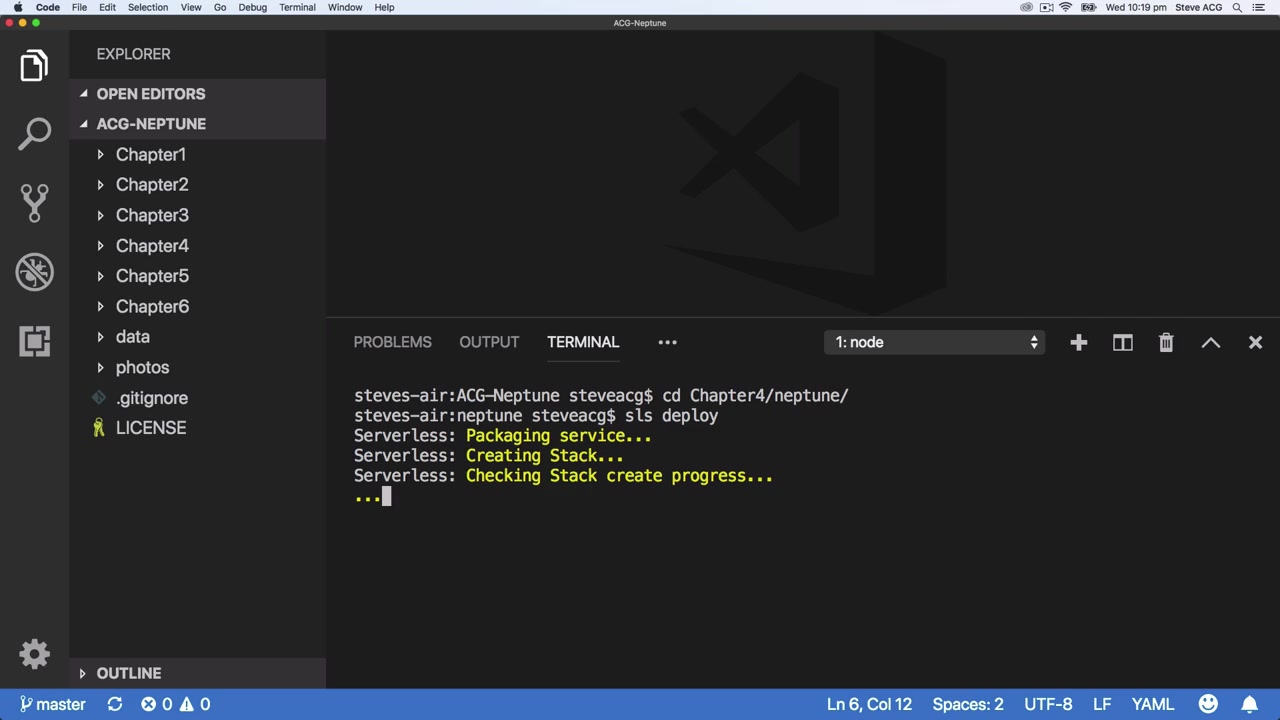Open Spotlight search in menu bar
This screenshot has width=1280, height=720.
[x=1237, y=7]
